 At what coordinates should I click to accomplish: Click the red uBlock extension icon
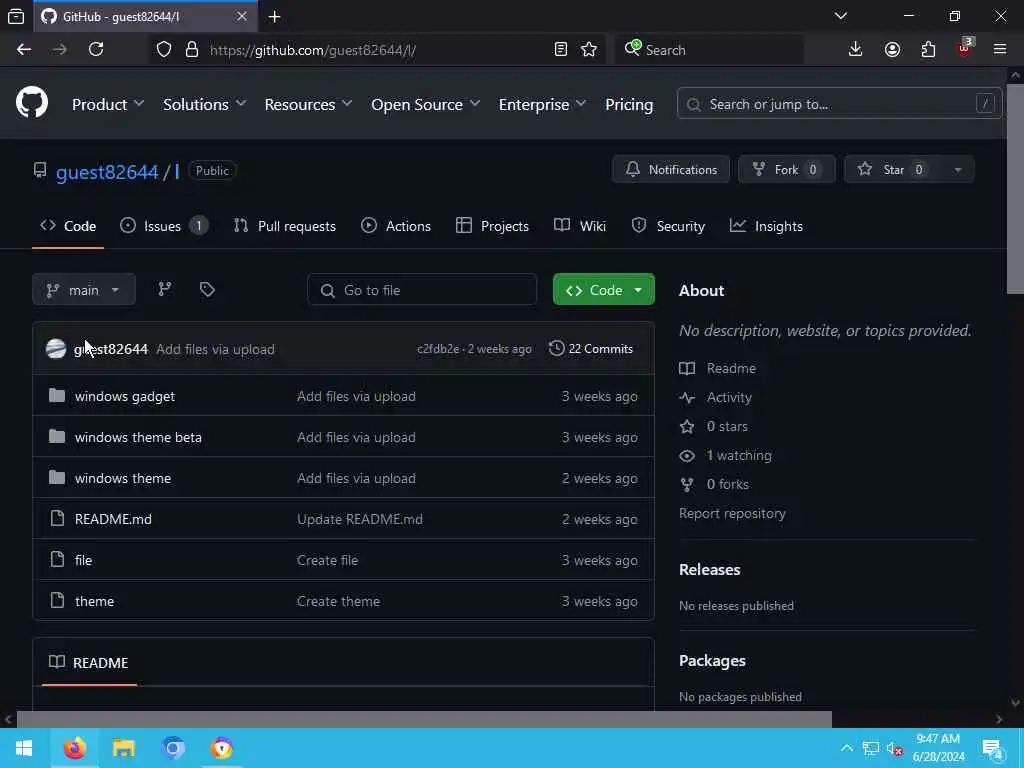(965, 48)
